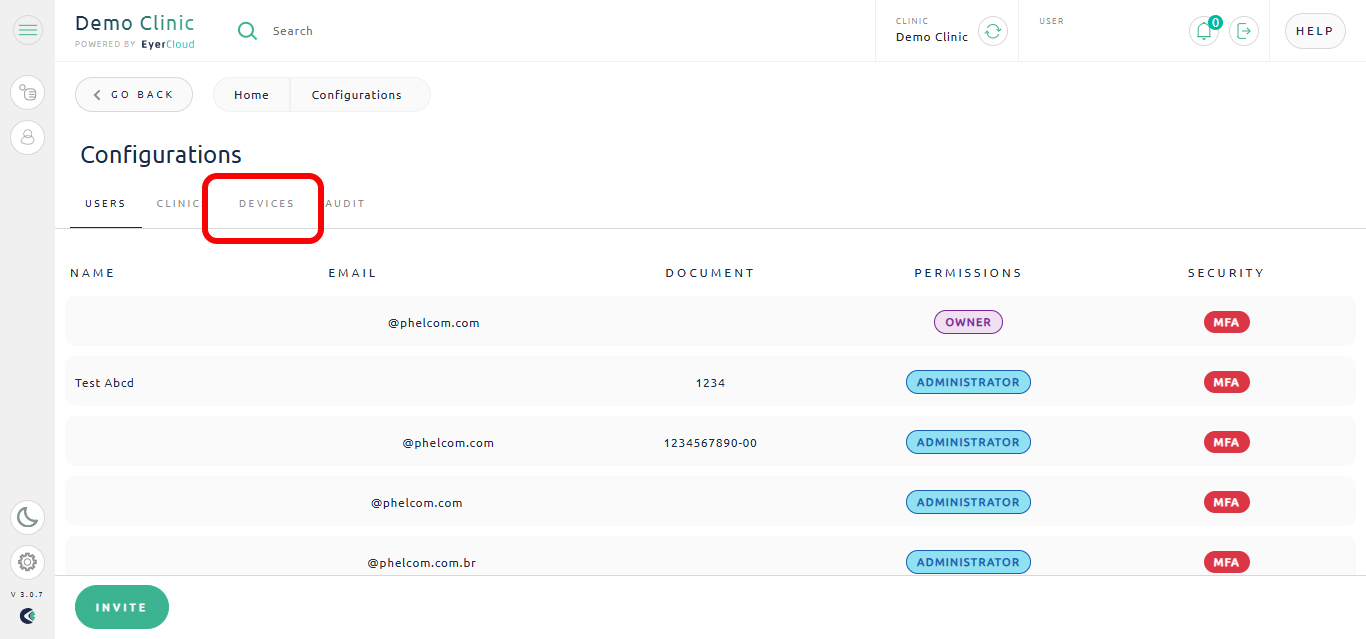Switch to the Devices tab

click(266, 204)
